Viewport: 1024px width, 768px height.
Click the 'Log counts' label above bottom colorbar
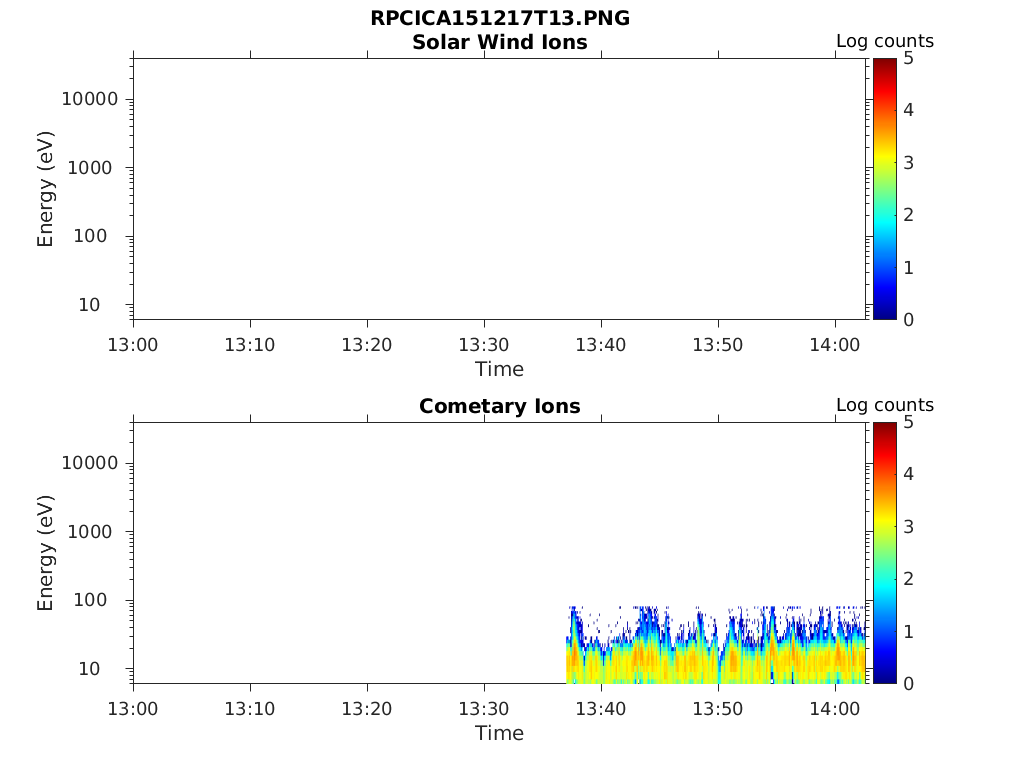pos(885,405)
